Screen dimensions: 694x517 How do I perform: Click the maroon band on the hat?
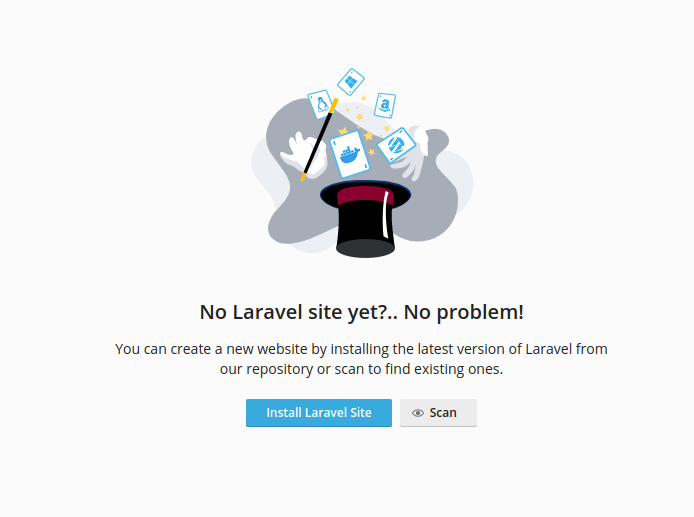pos(365,196)
